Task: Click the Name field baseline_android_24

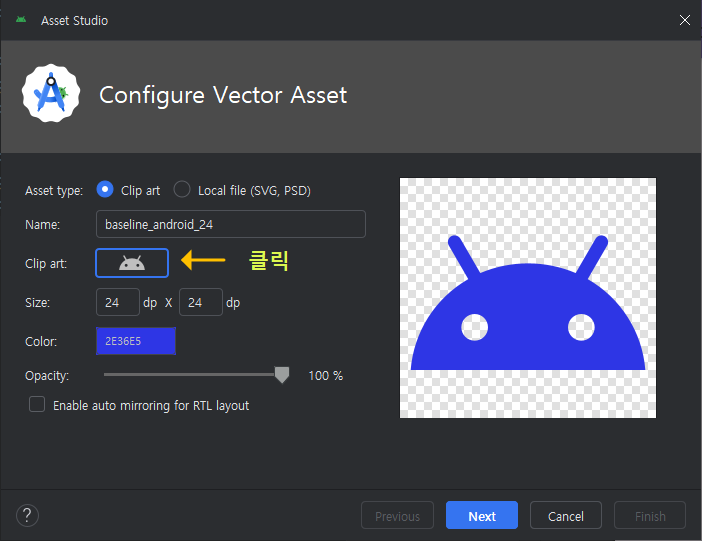Action: (231, 224)
